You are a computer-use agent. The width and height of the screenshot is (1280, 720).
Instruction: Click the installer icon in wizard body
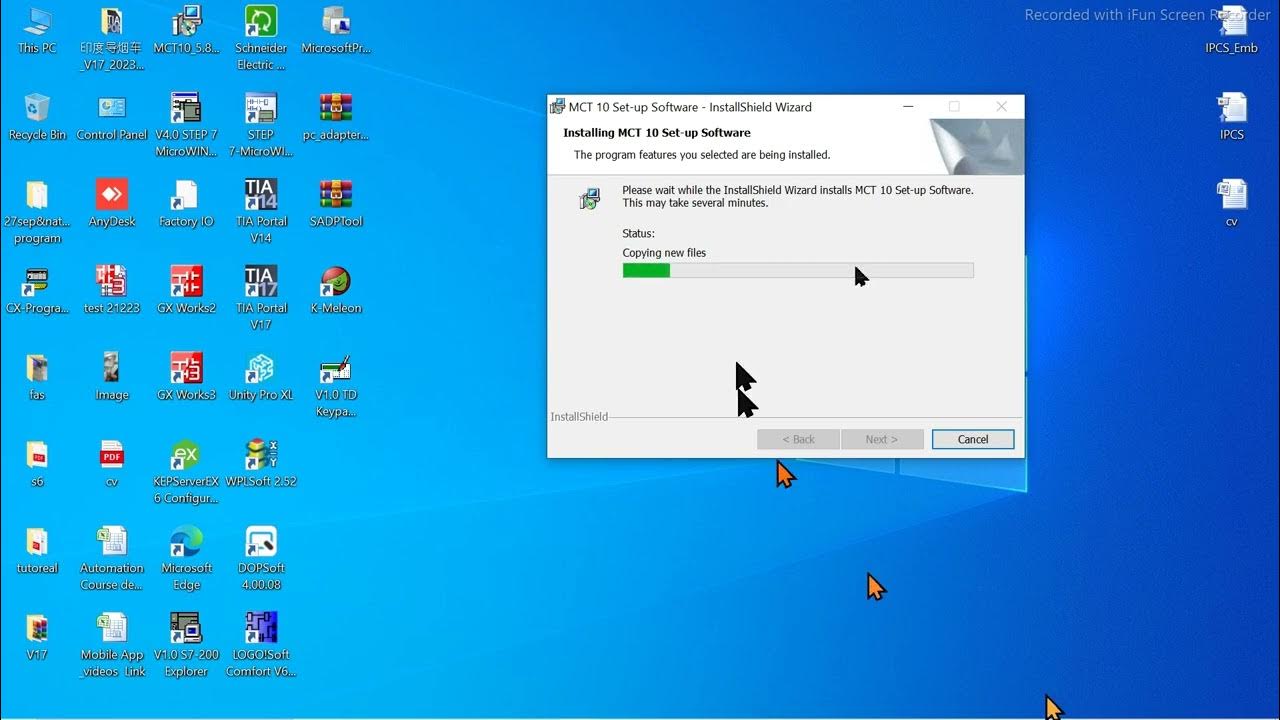tap(590, 198)
